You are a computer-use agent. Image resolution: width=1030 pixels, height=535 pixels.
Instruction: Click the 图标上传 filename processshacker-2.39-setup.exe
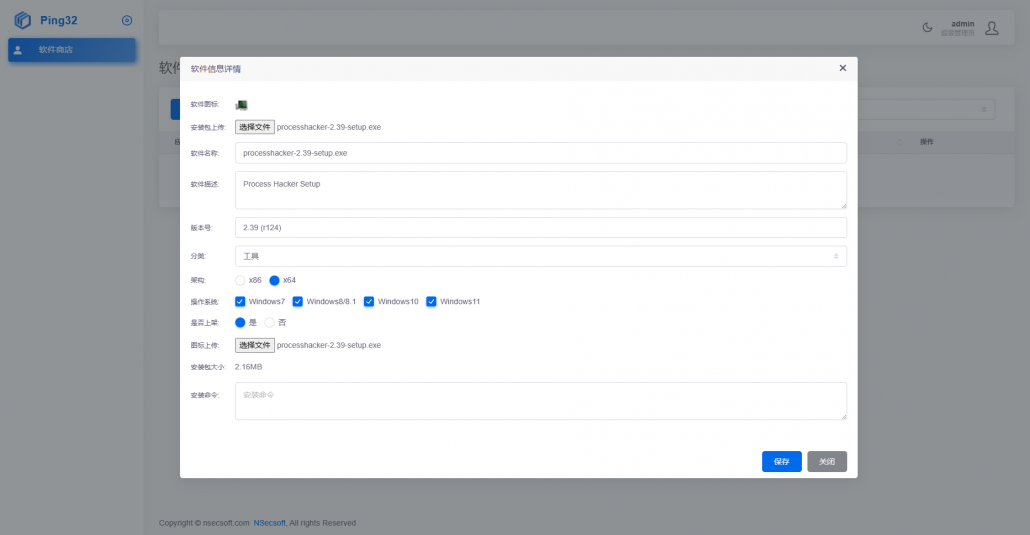pyautogui.click(x=328, y=345)
